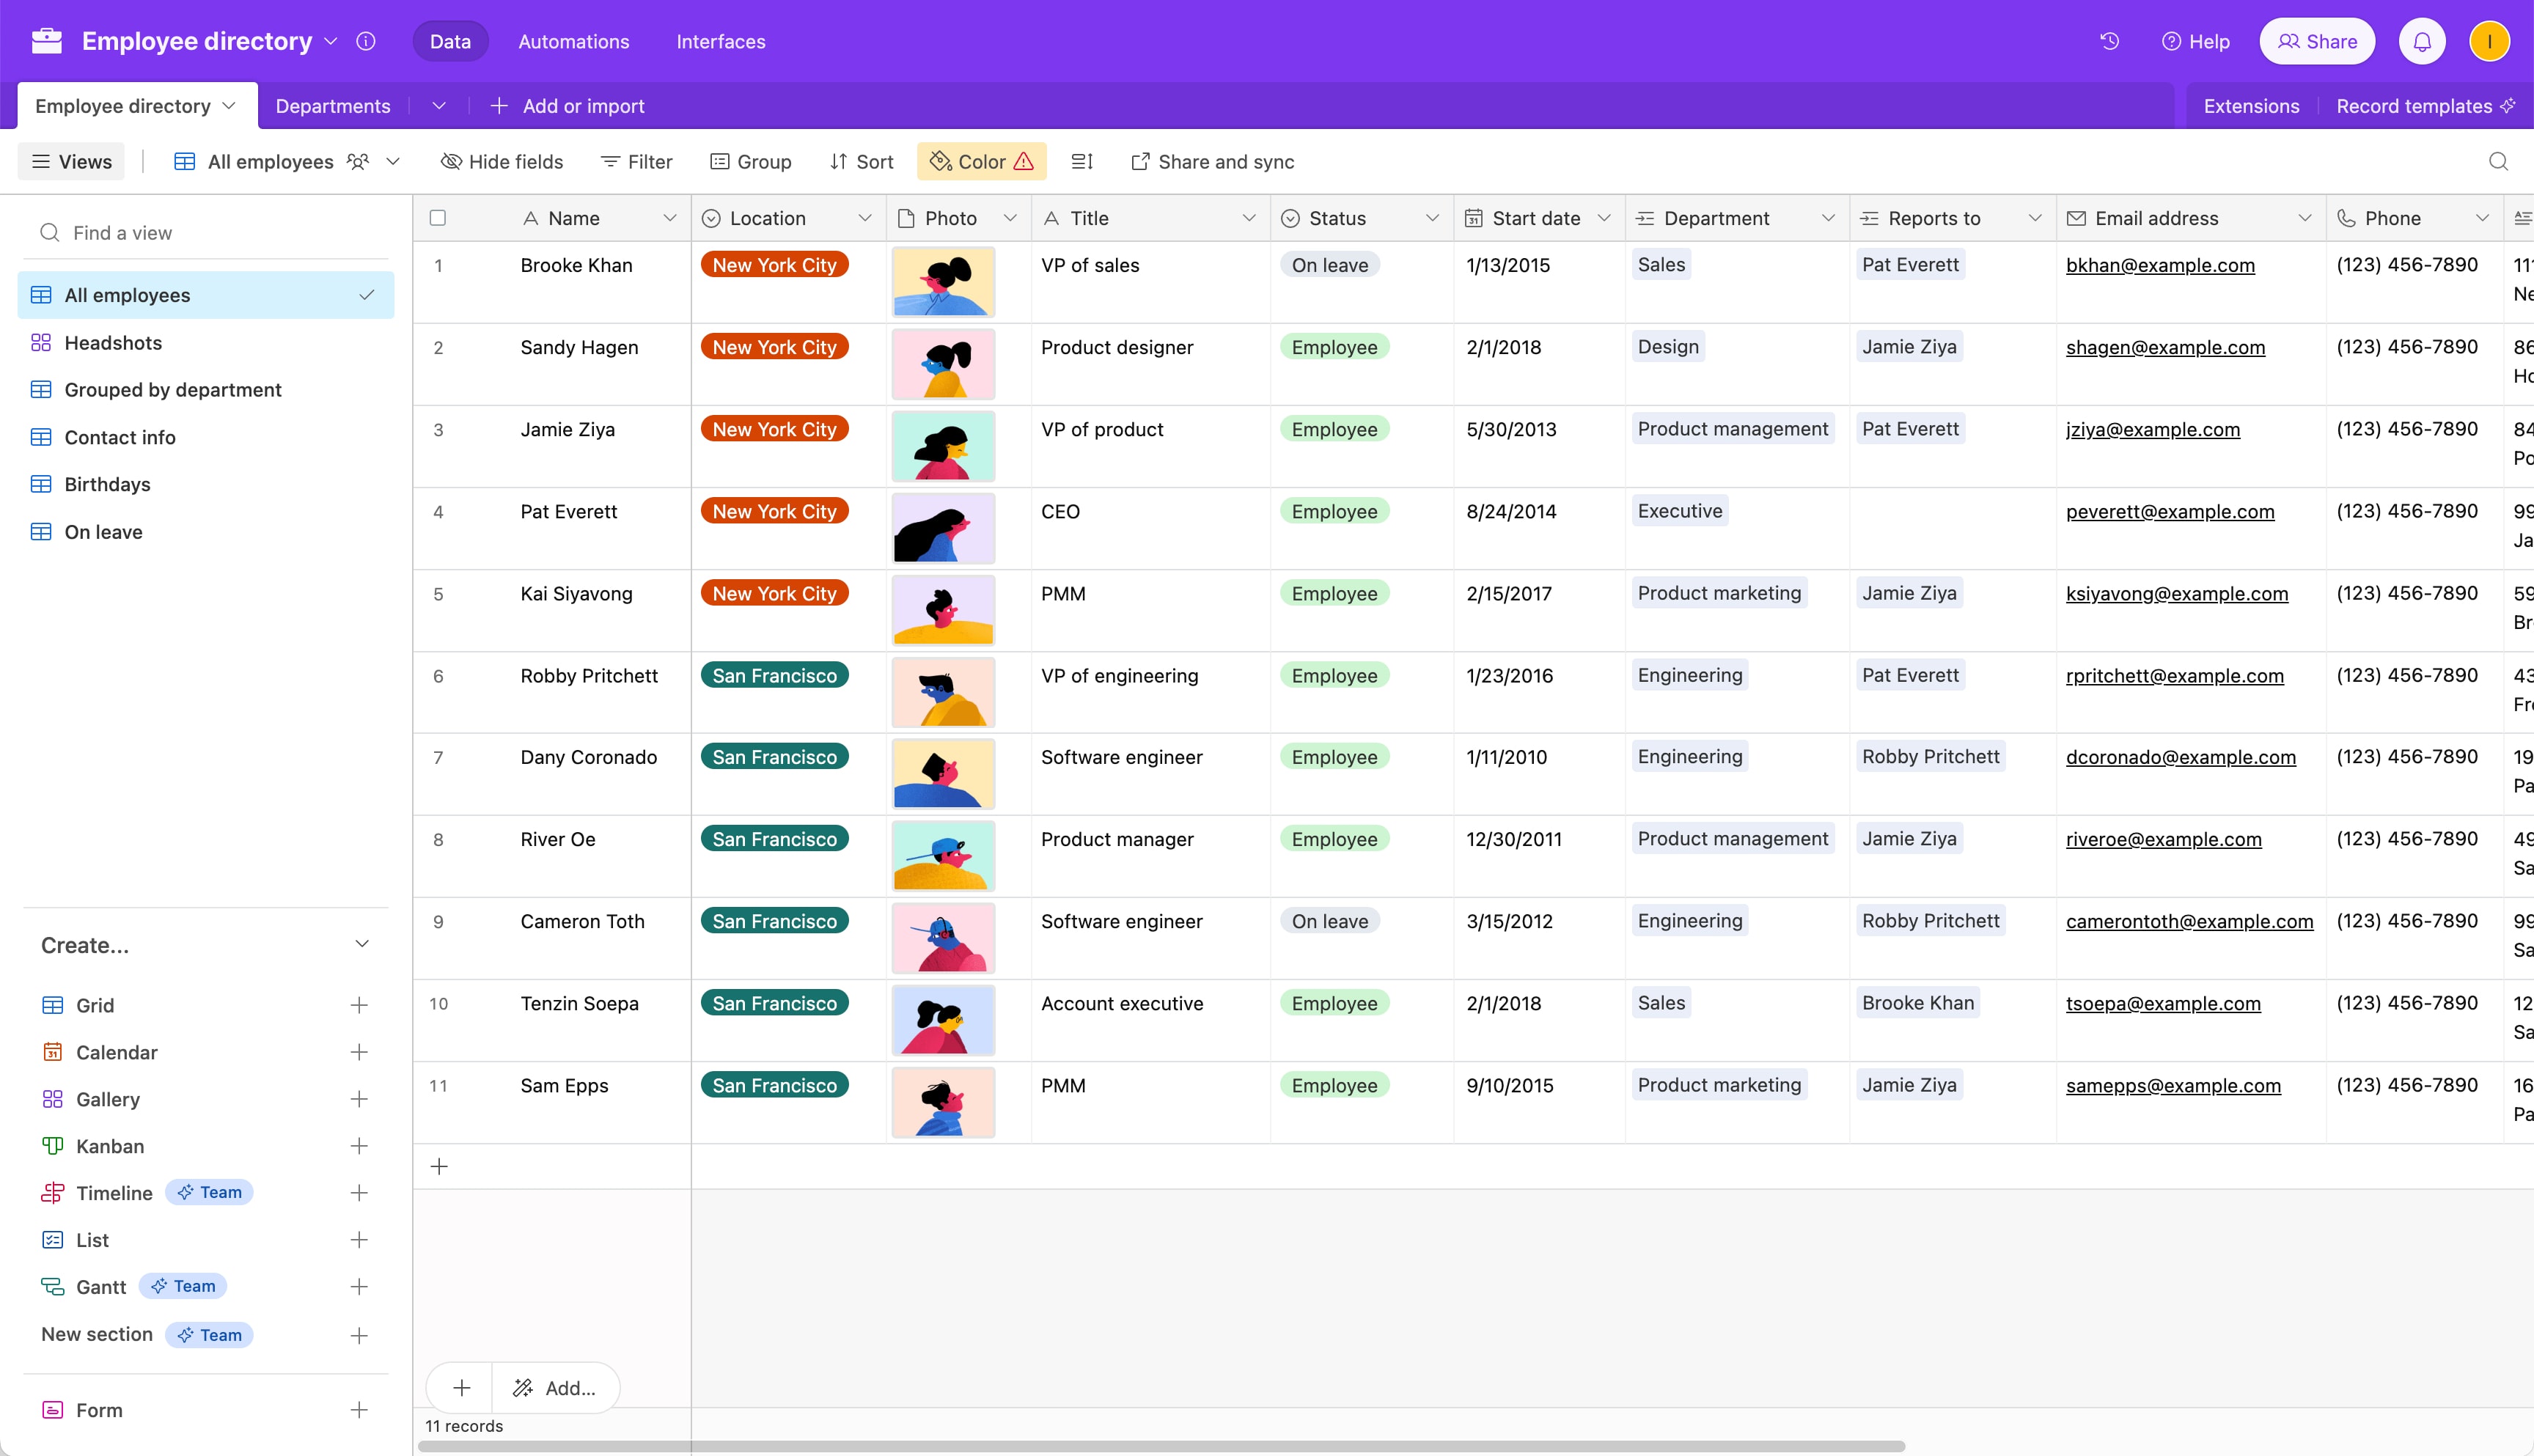Open the Sort options icon
This screenshot has width=2534, height=1456.
pyautogui.click(x=840, y=161)
